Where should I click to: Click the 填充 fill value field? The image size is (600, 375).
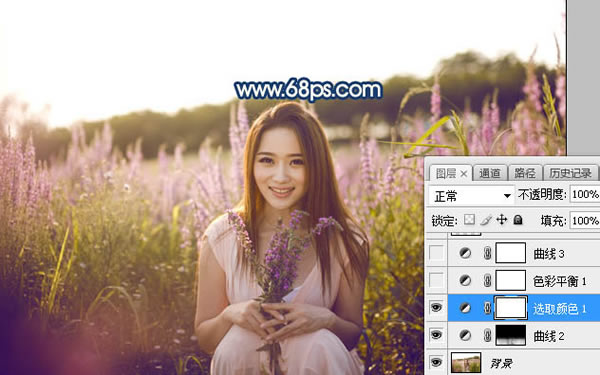(x=585, y=220)
